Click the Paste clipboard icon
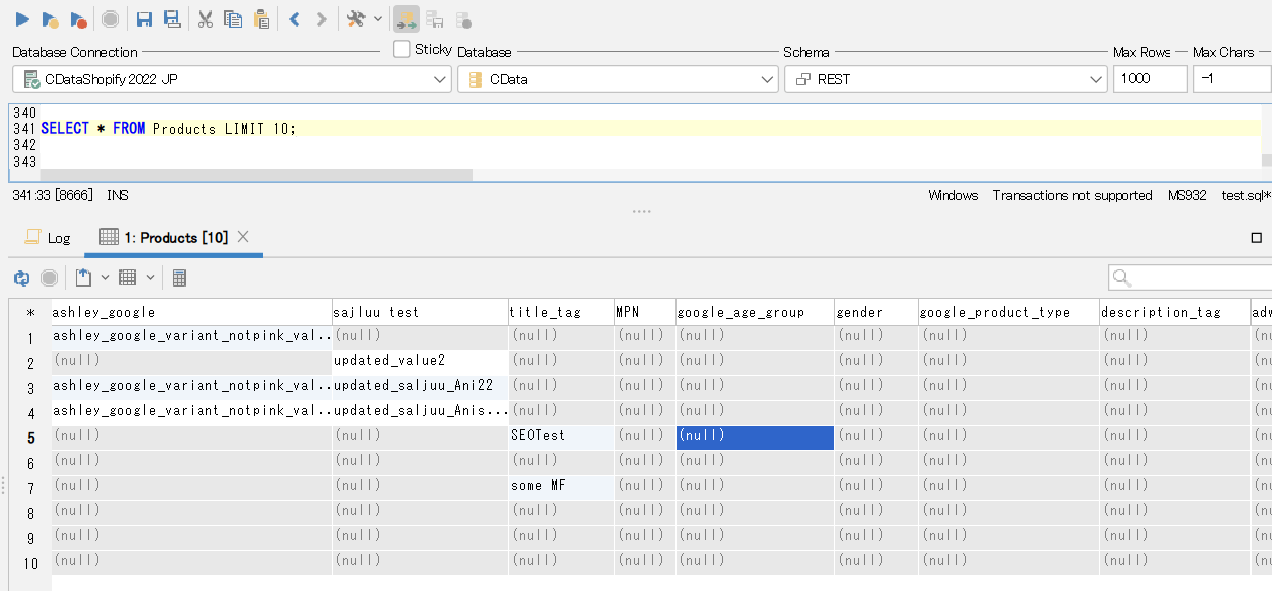Viewport: 1272px width, 591px height. click(x=261, y=19)
